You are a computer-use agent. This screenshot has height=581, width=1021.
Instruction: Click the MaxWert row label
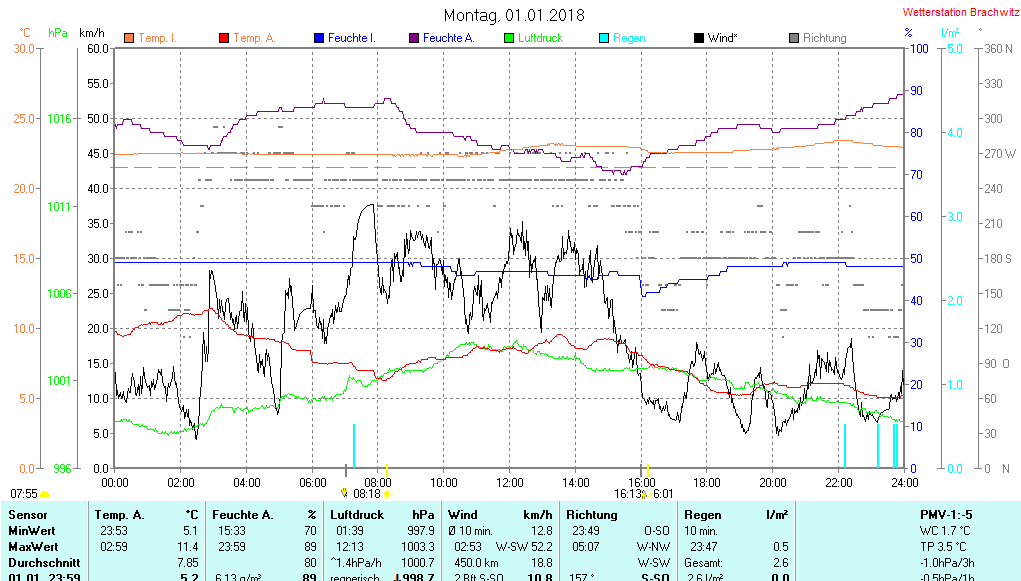[32, 547]
